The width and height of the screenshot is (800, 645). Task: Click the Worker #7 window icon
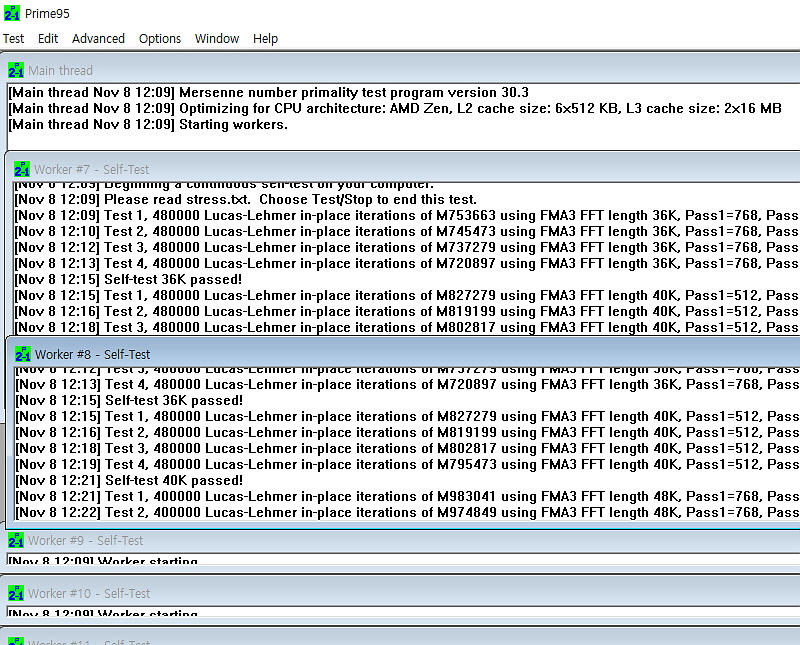coord(22,169)
